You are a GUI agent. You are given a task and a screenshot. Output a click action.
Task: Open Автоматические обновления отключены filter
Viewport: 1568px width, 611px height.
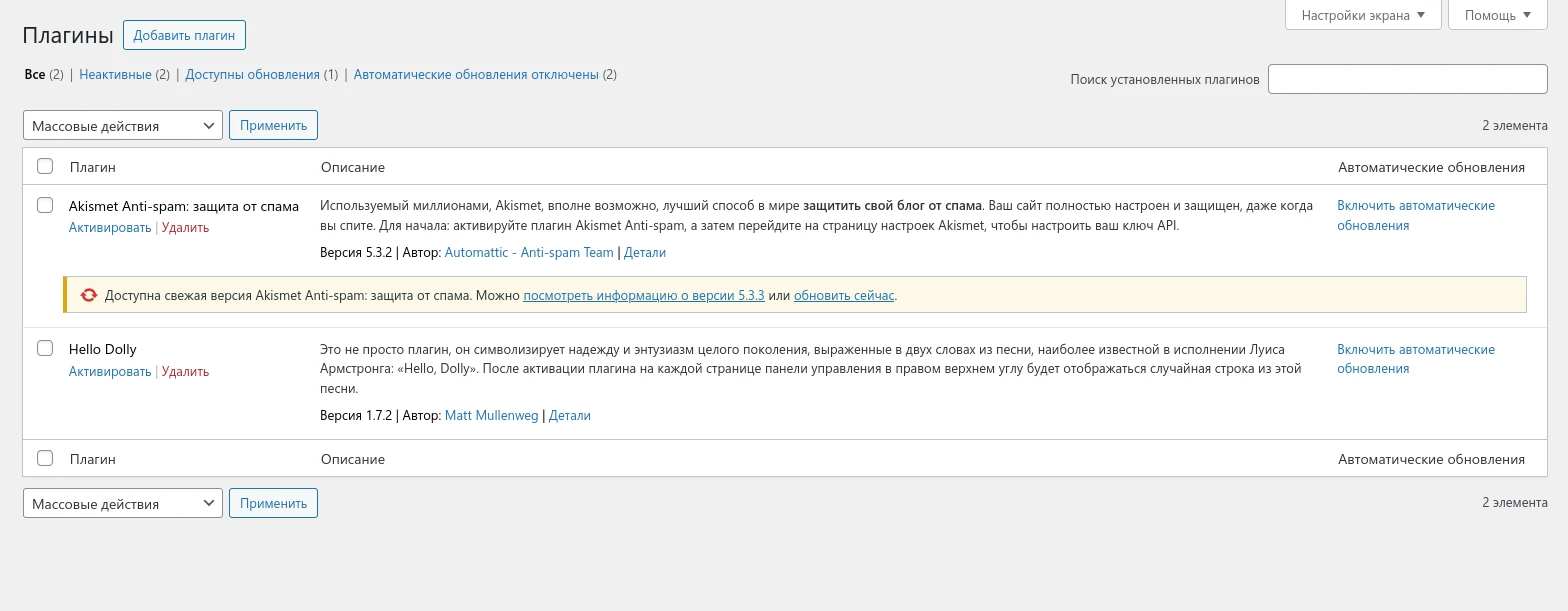click(x=476, y=75)
